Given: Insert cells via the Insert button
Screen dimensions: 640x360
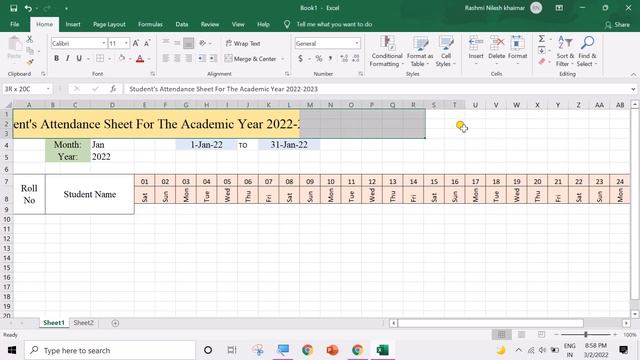Looking at the screenshot, I should click(476, 51).
